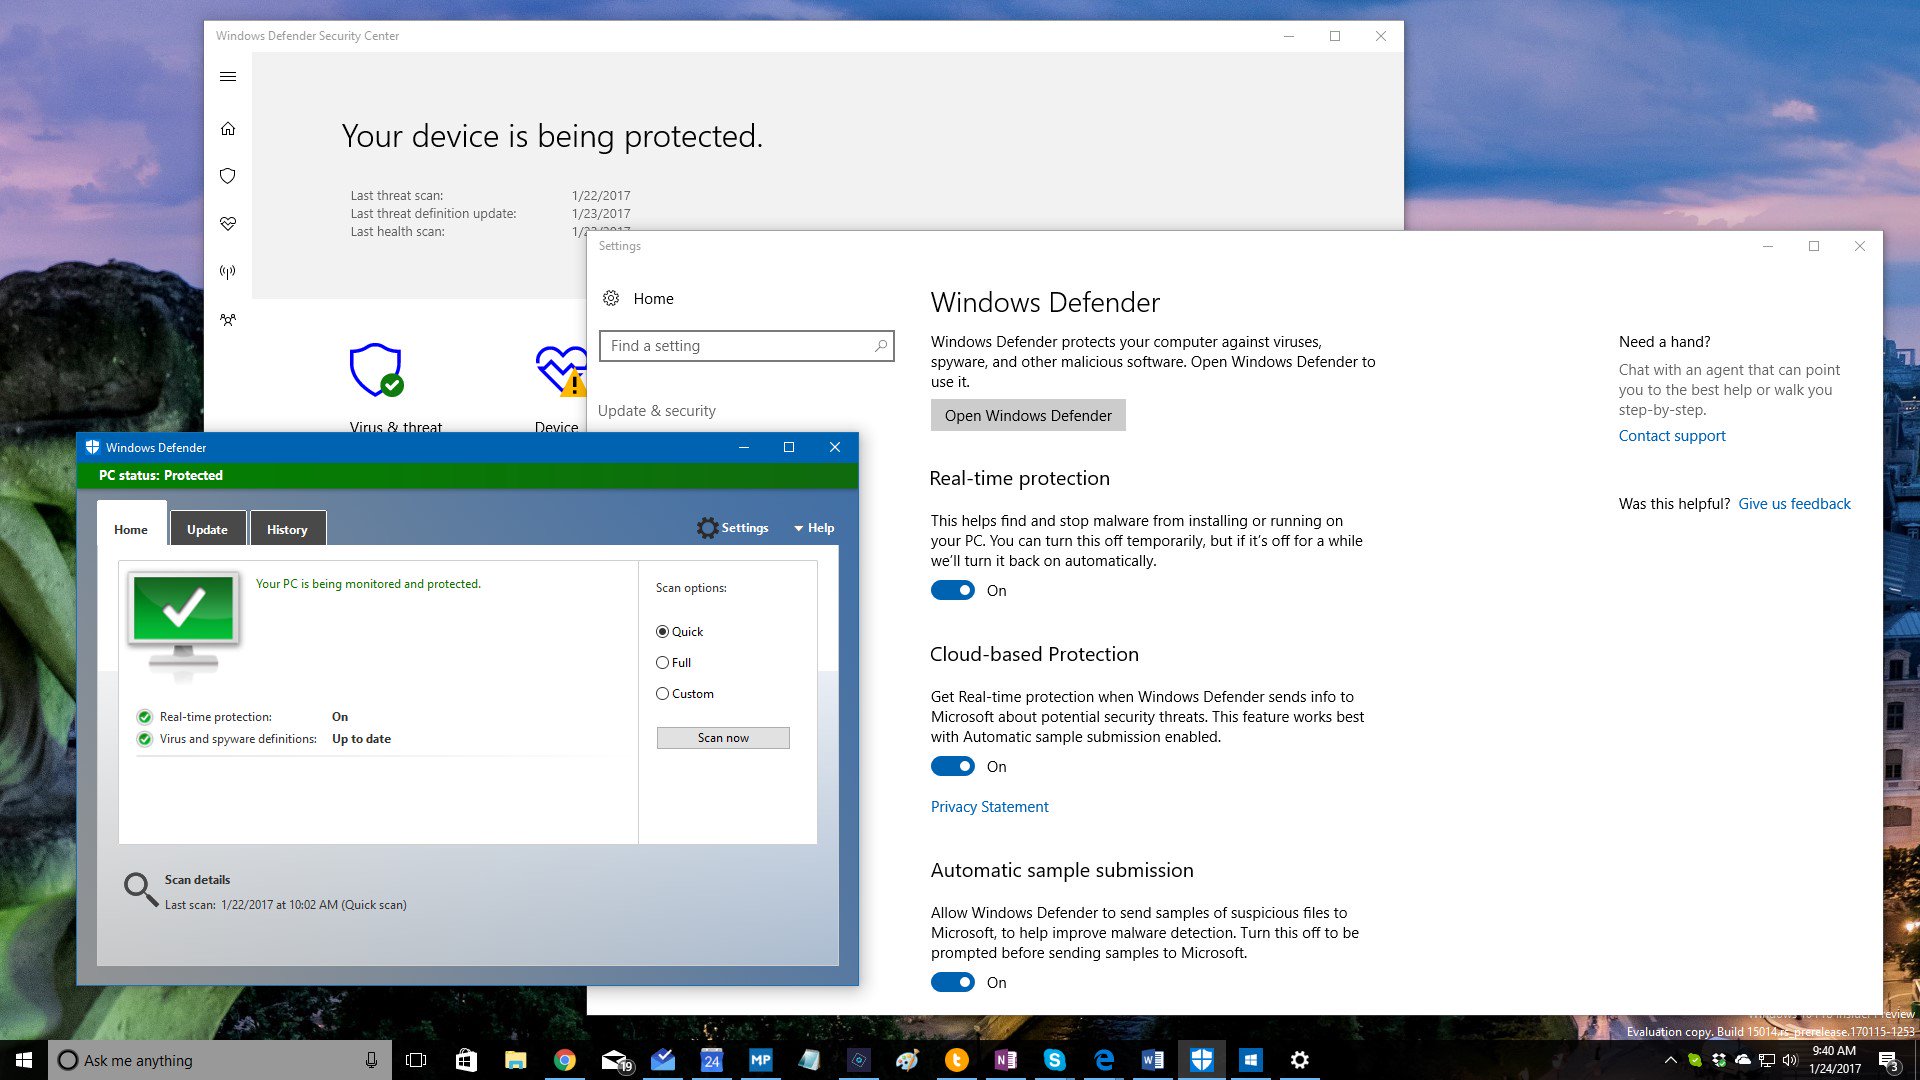
Task: Click the Home icon in Security Center sidebar
Action: coord(228,129)
